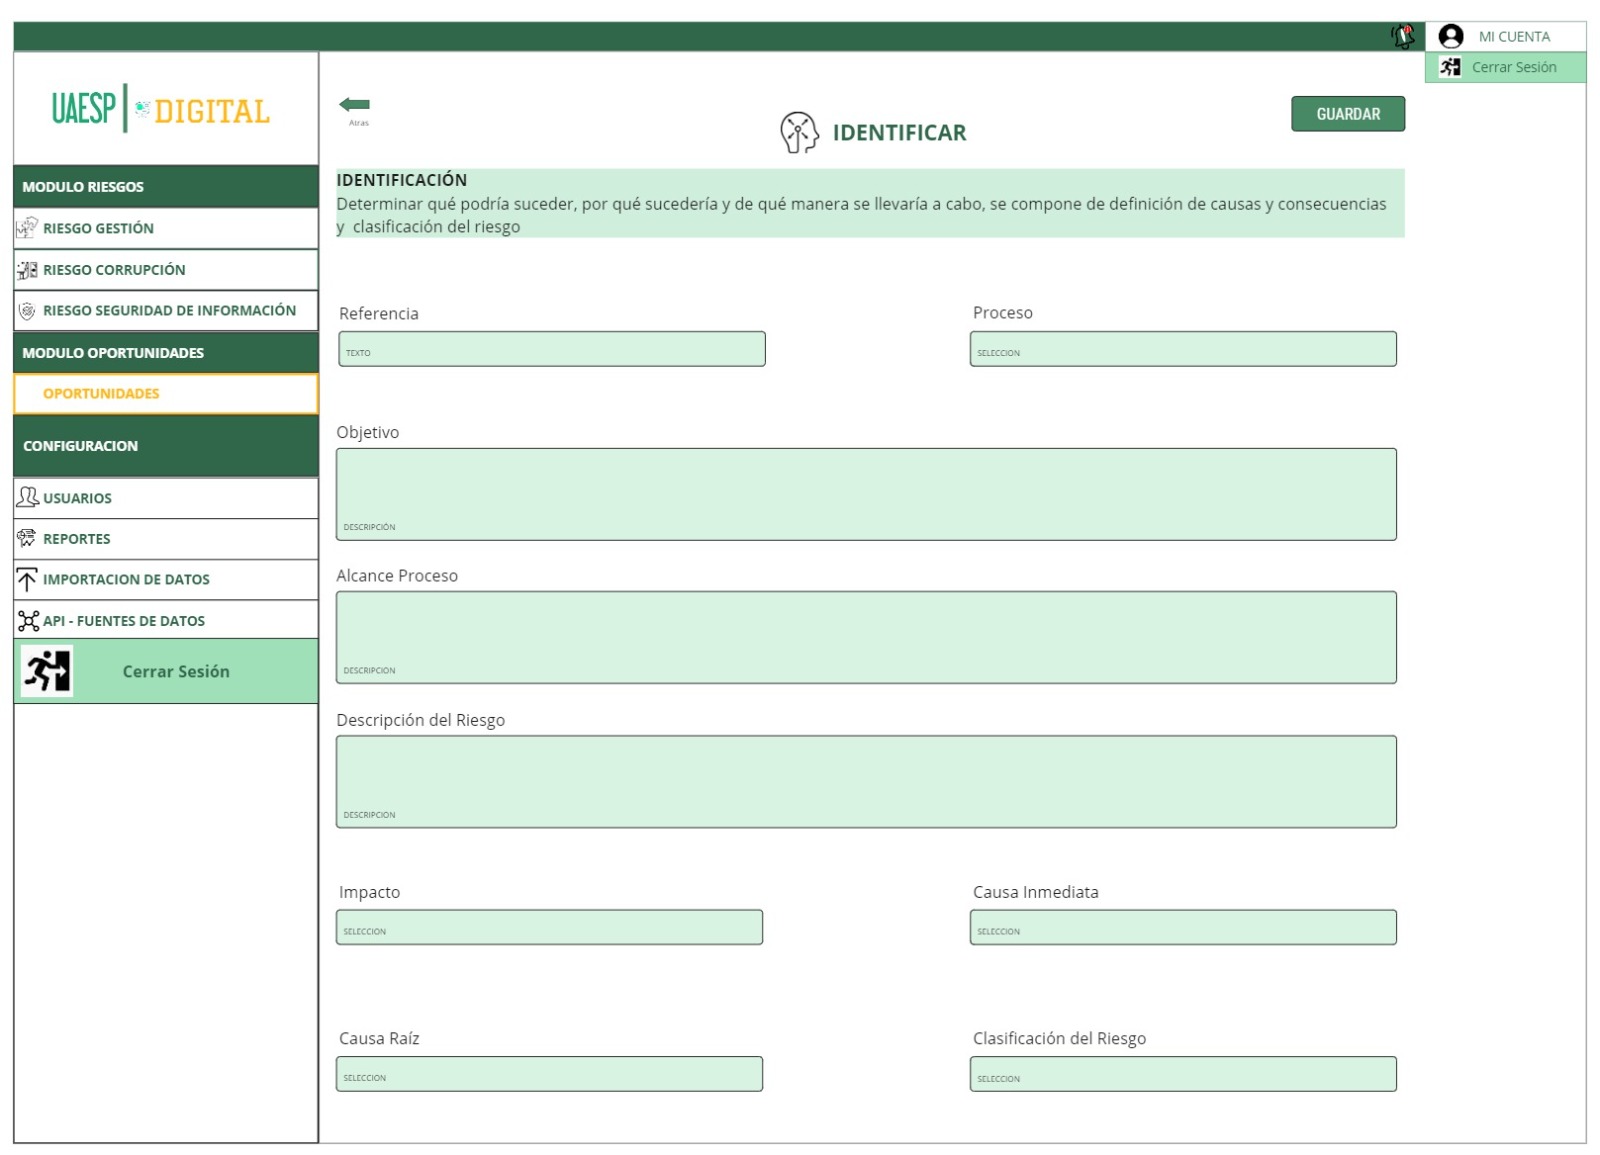Click the Configuracion section header
The height and width of the screenshot is (1155, 1600).
point(166,446)
